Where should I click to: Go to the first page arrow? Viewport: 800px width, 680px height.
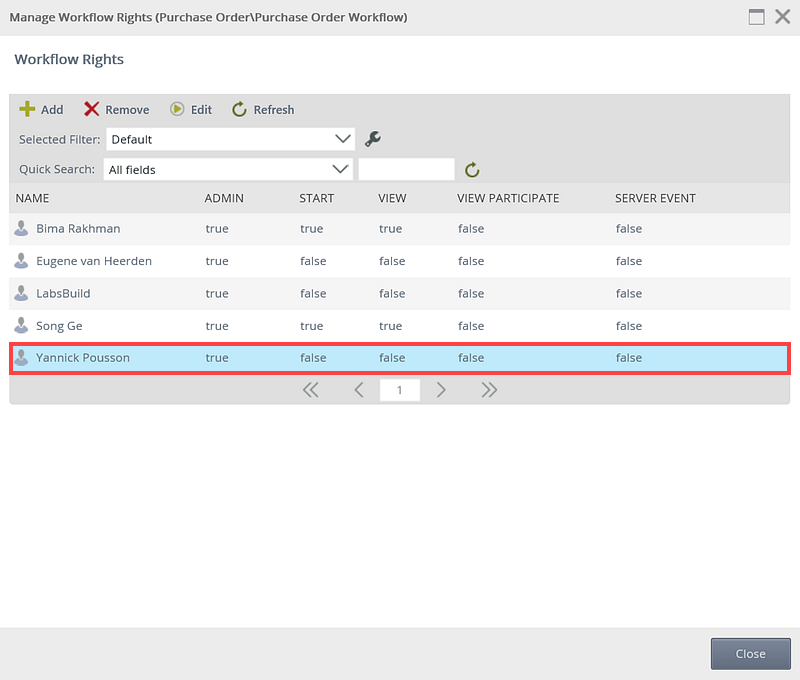[311, 390]
